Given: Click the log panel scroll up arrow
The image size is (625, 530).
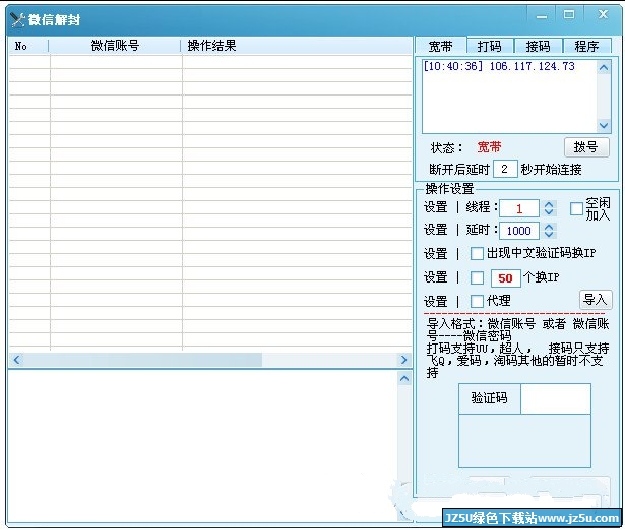Looking at the screenshot, I should pos(604,68).
